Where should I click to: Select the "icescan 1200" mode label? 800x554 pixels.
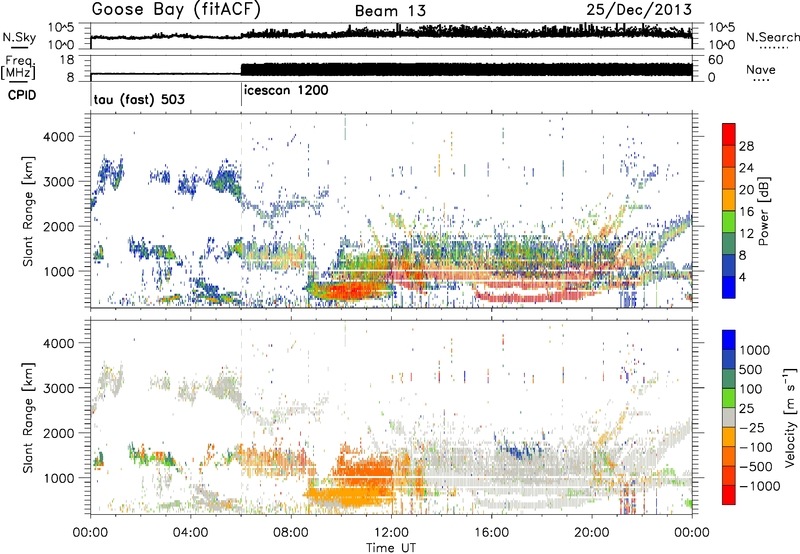(x=286, y=91)
